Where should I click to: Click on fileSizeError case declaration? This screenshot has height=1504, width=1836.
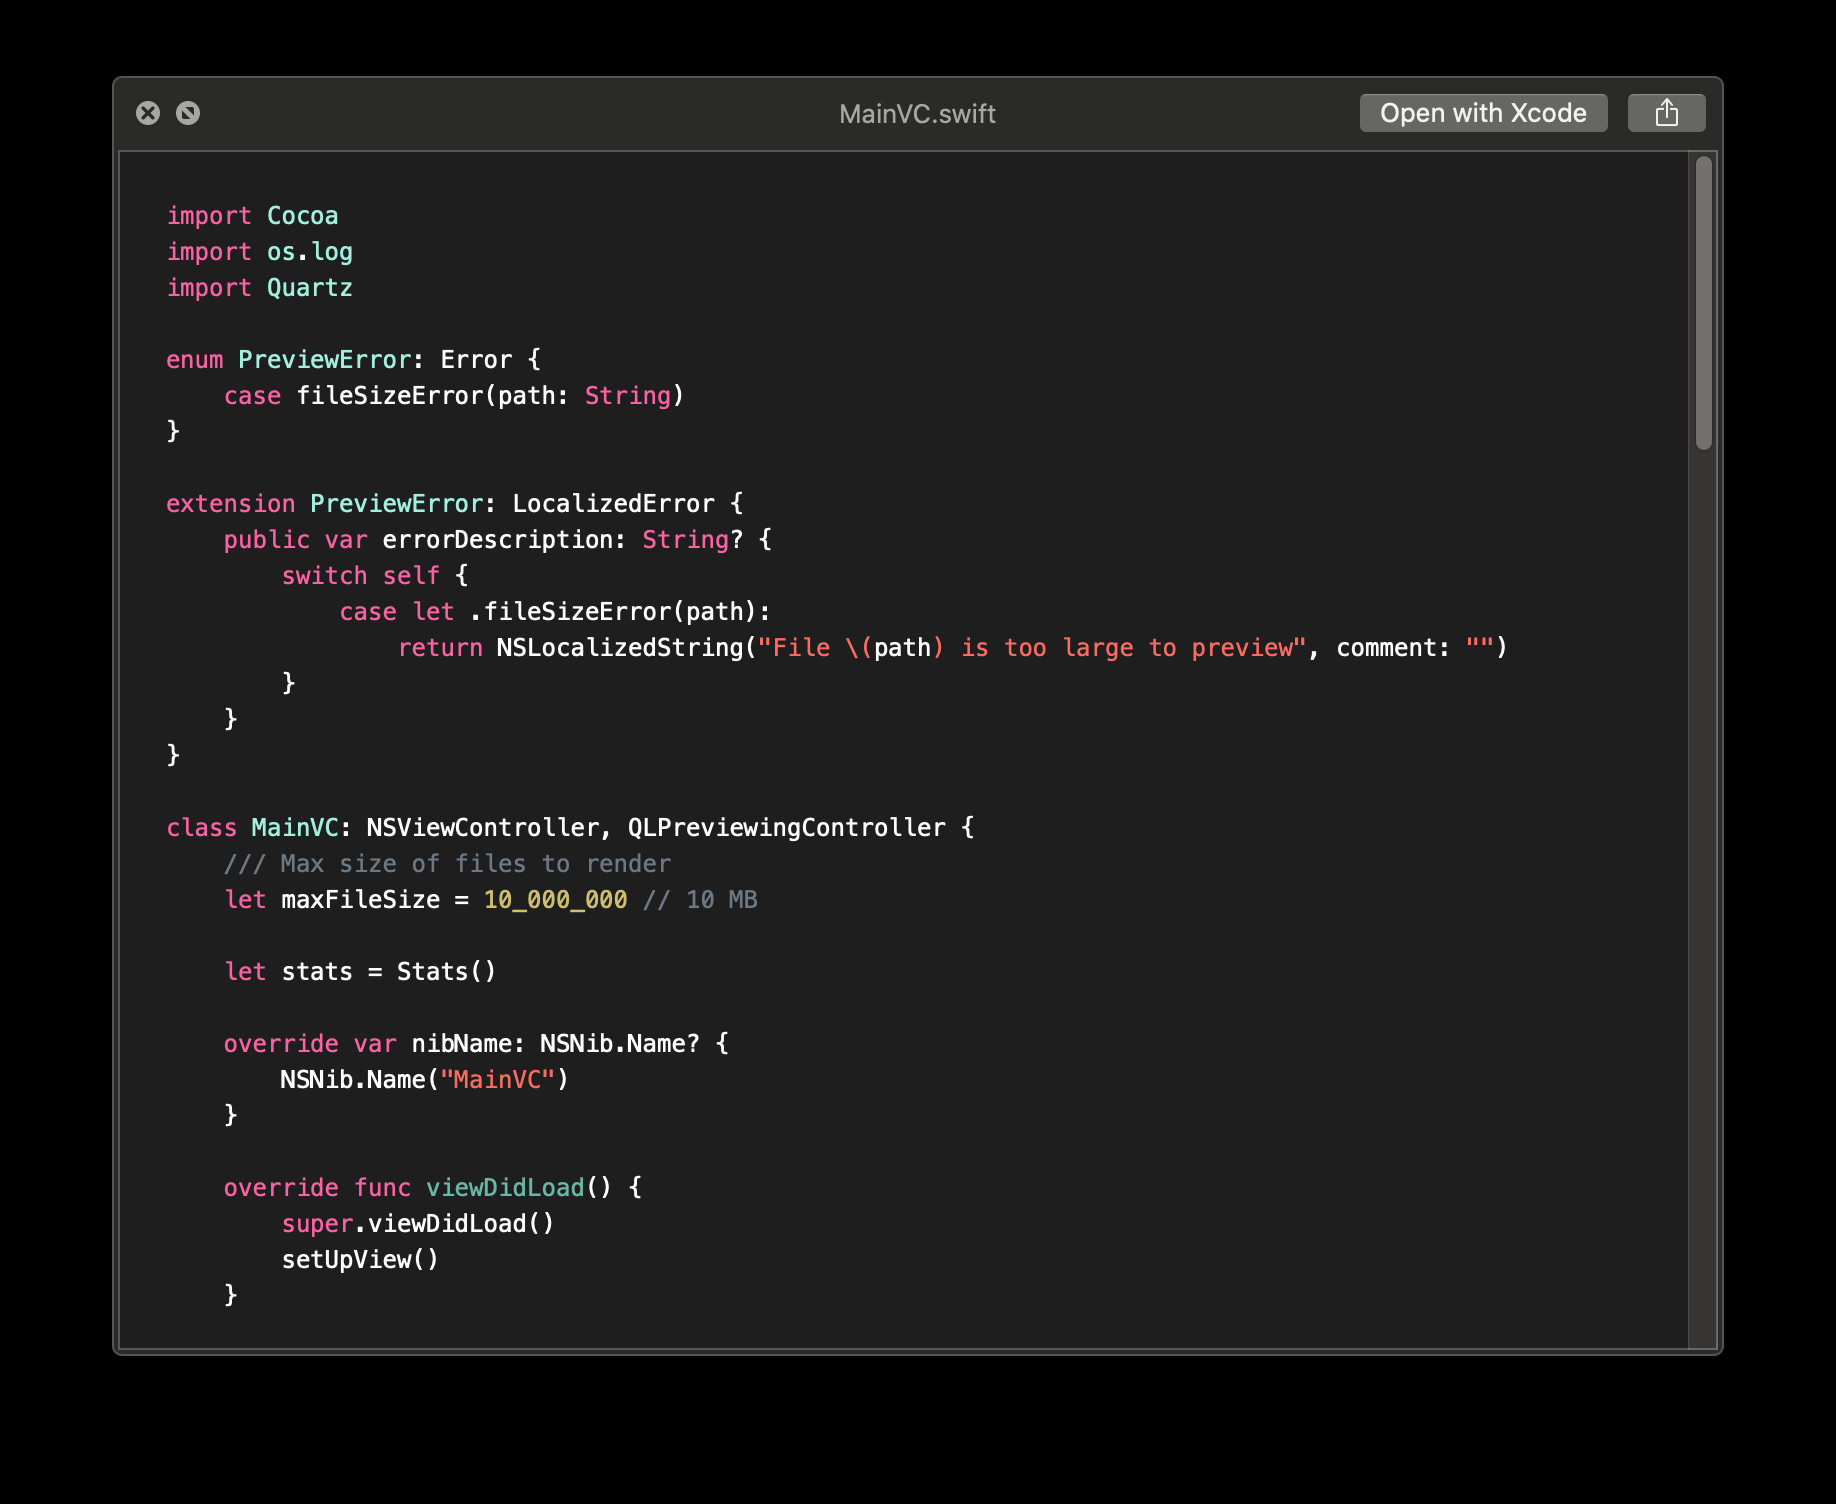click(x=454, y=396)
